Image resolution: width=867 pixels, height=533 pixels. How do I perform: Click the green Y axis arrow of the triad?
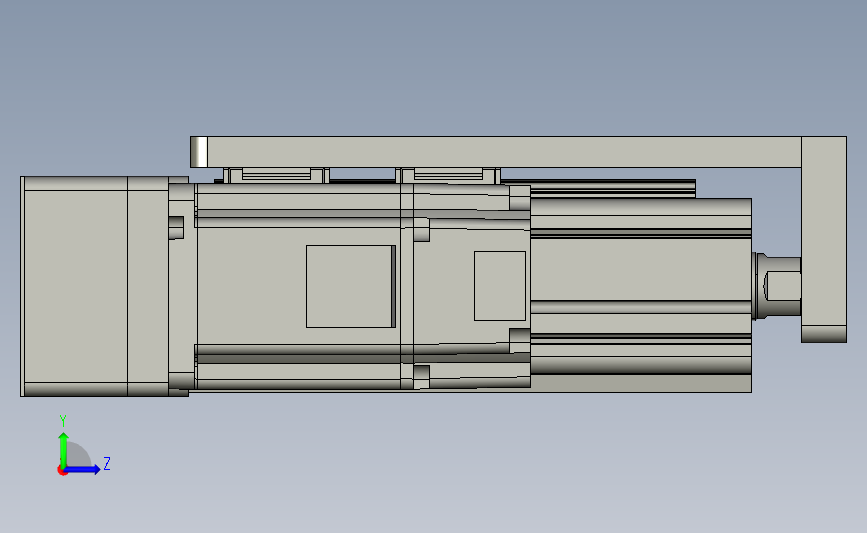click(x=63, y=449)
